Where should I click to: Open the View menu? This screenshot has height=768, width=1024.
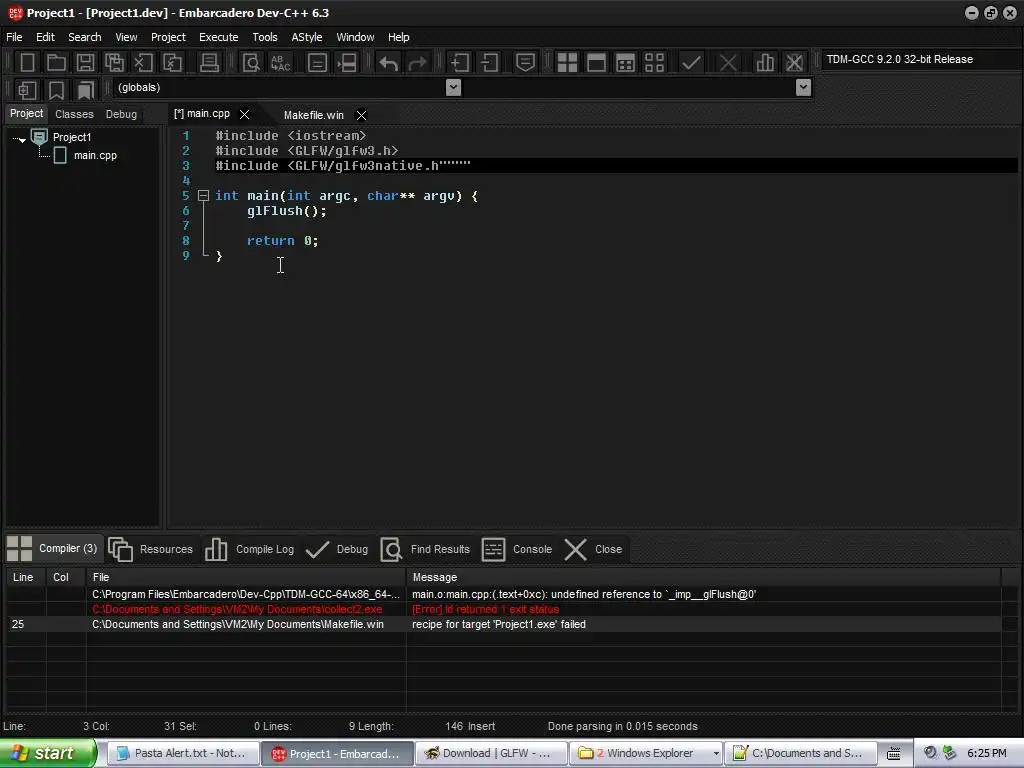pos(126,37)
